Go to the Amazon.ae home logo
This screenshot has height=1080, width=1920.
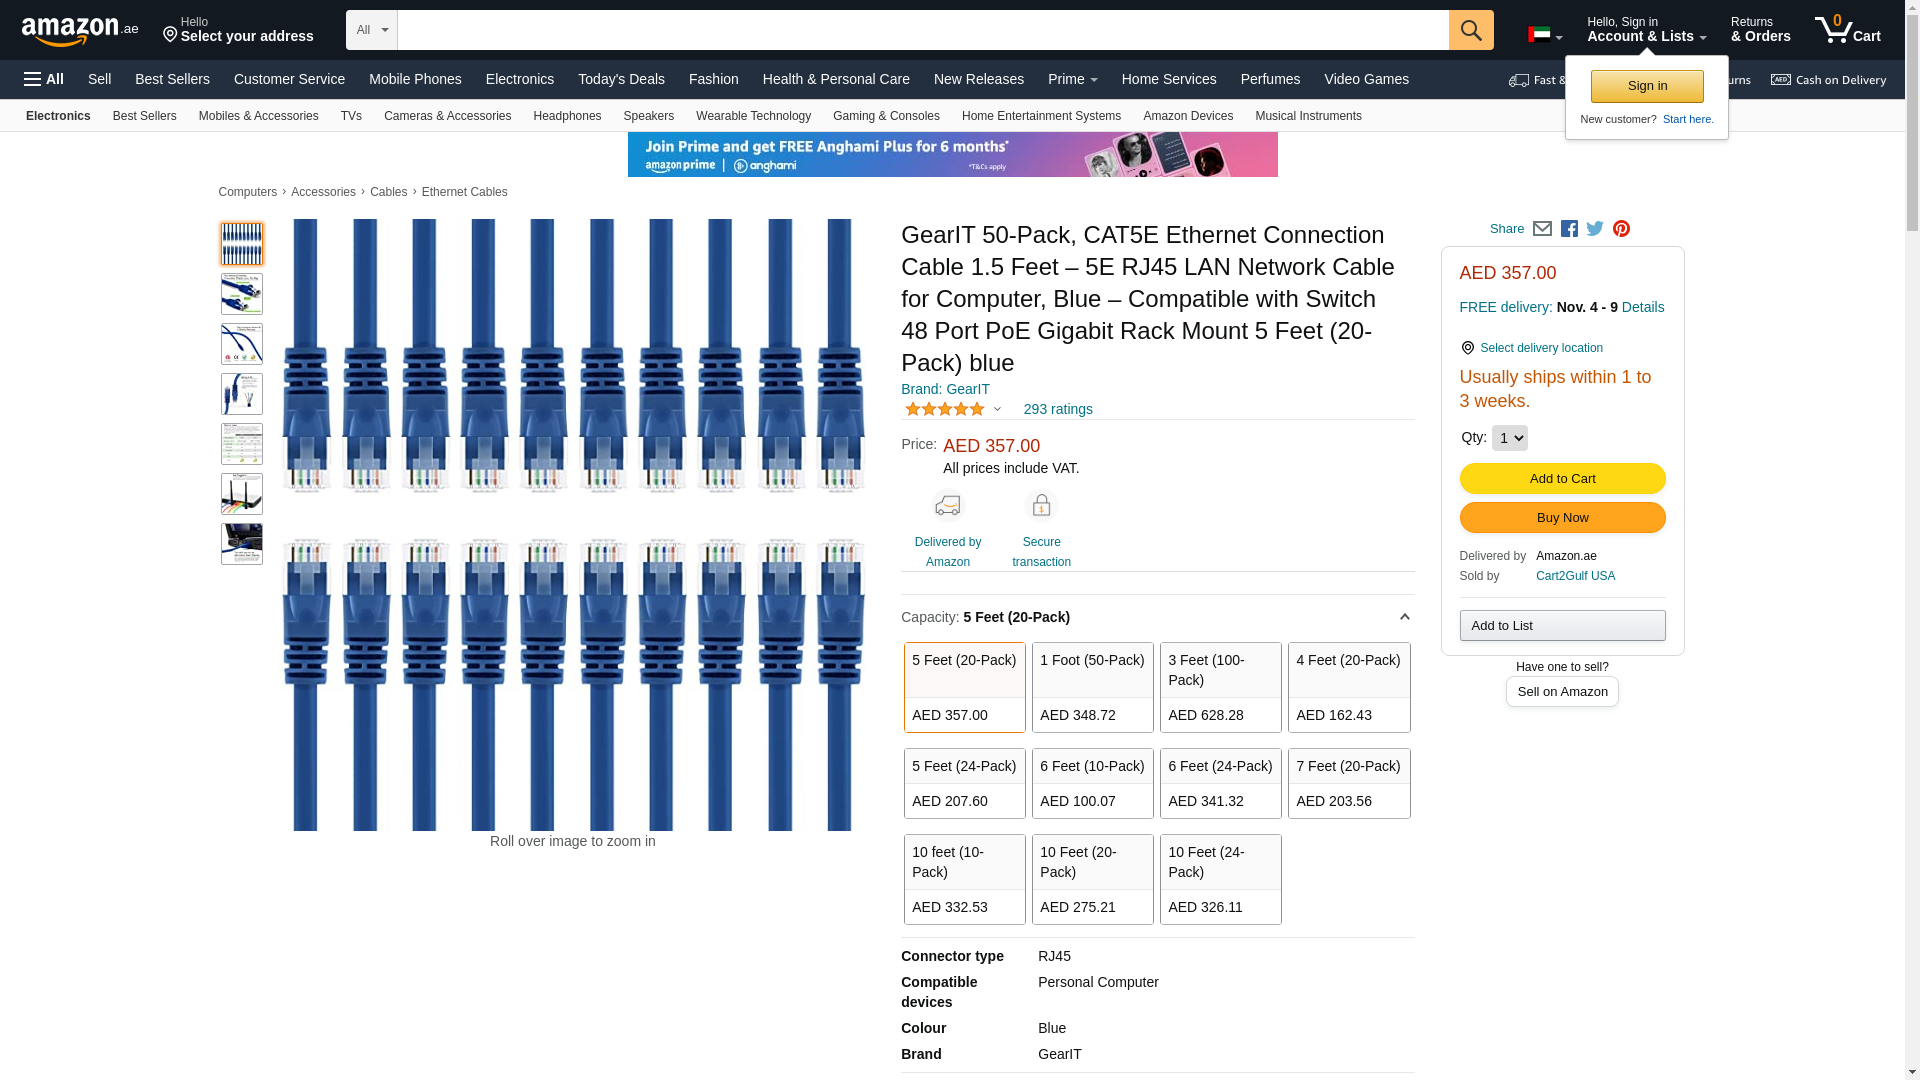pyautogui.click(x=80, y=31)
